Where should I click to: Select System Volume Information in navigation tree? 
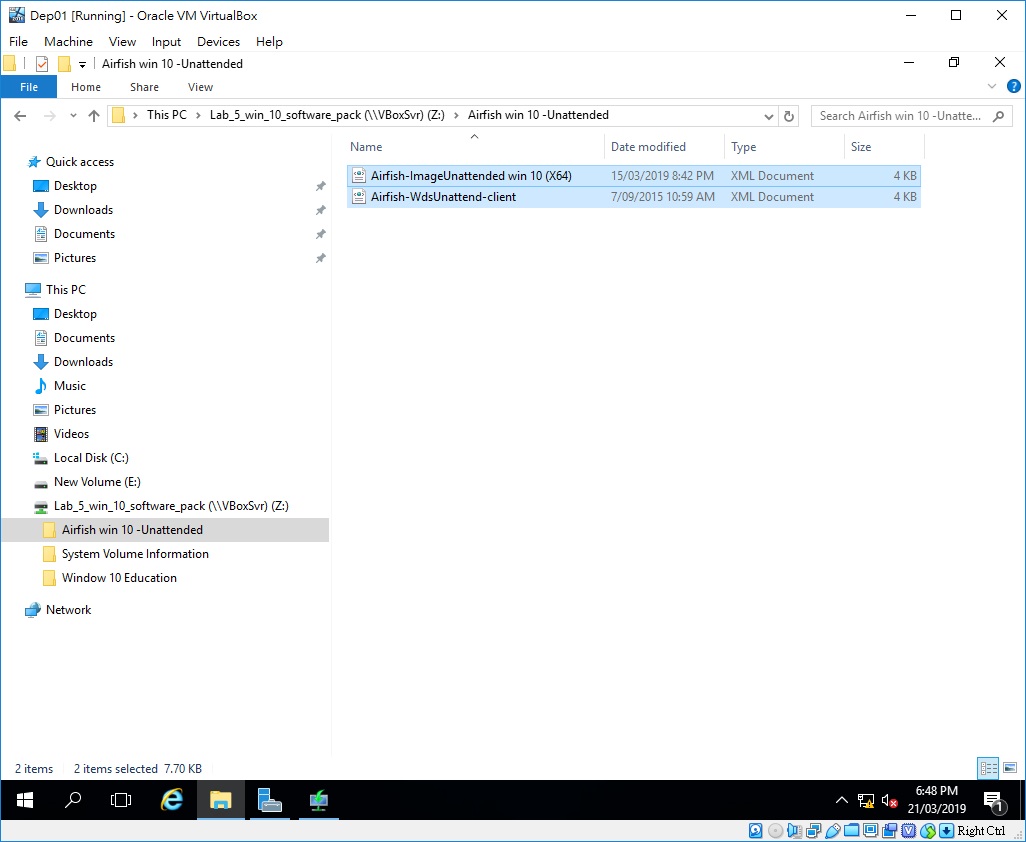[135, 553]
